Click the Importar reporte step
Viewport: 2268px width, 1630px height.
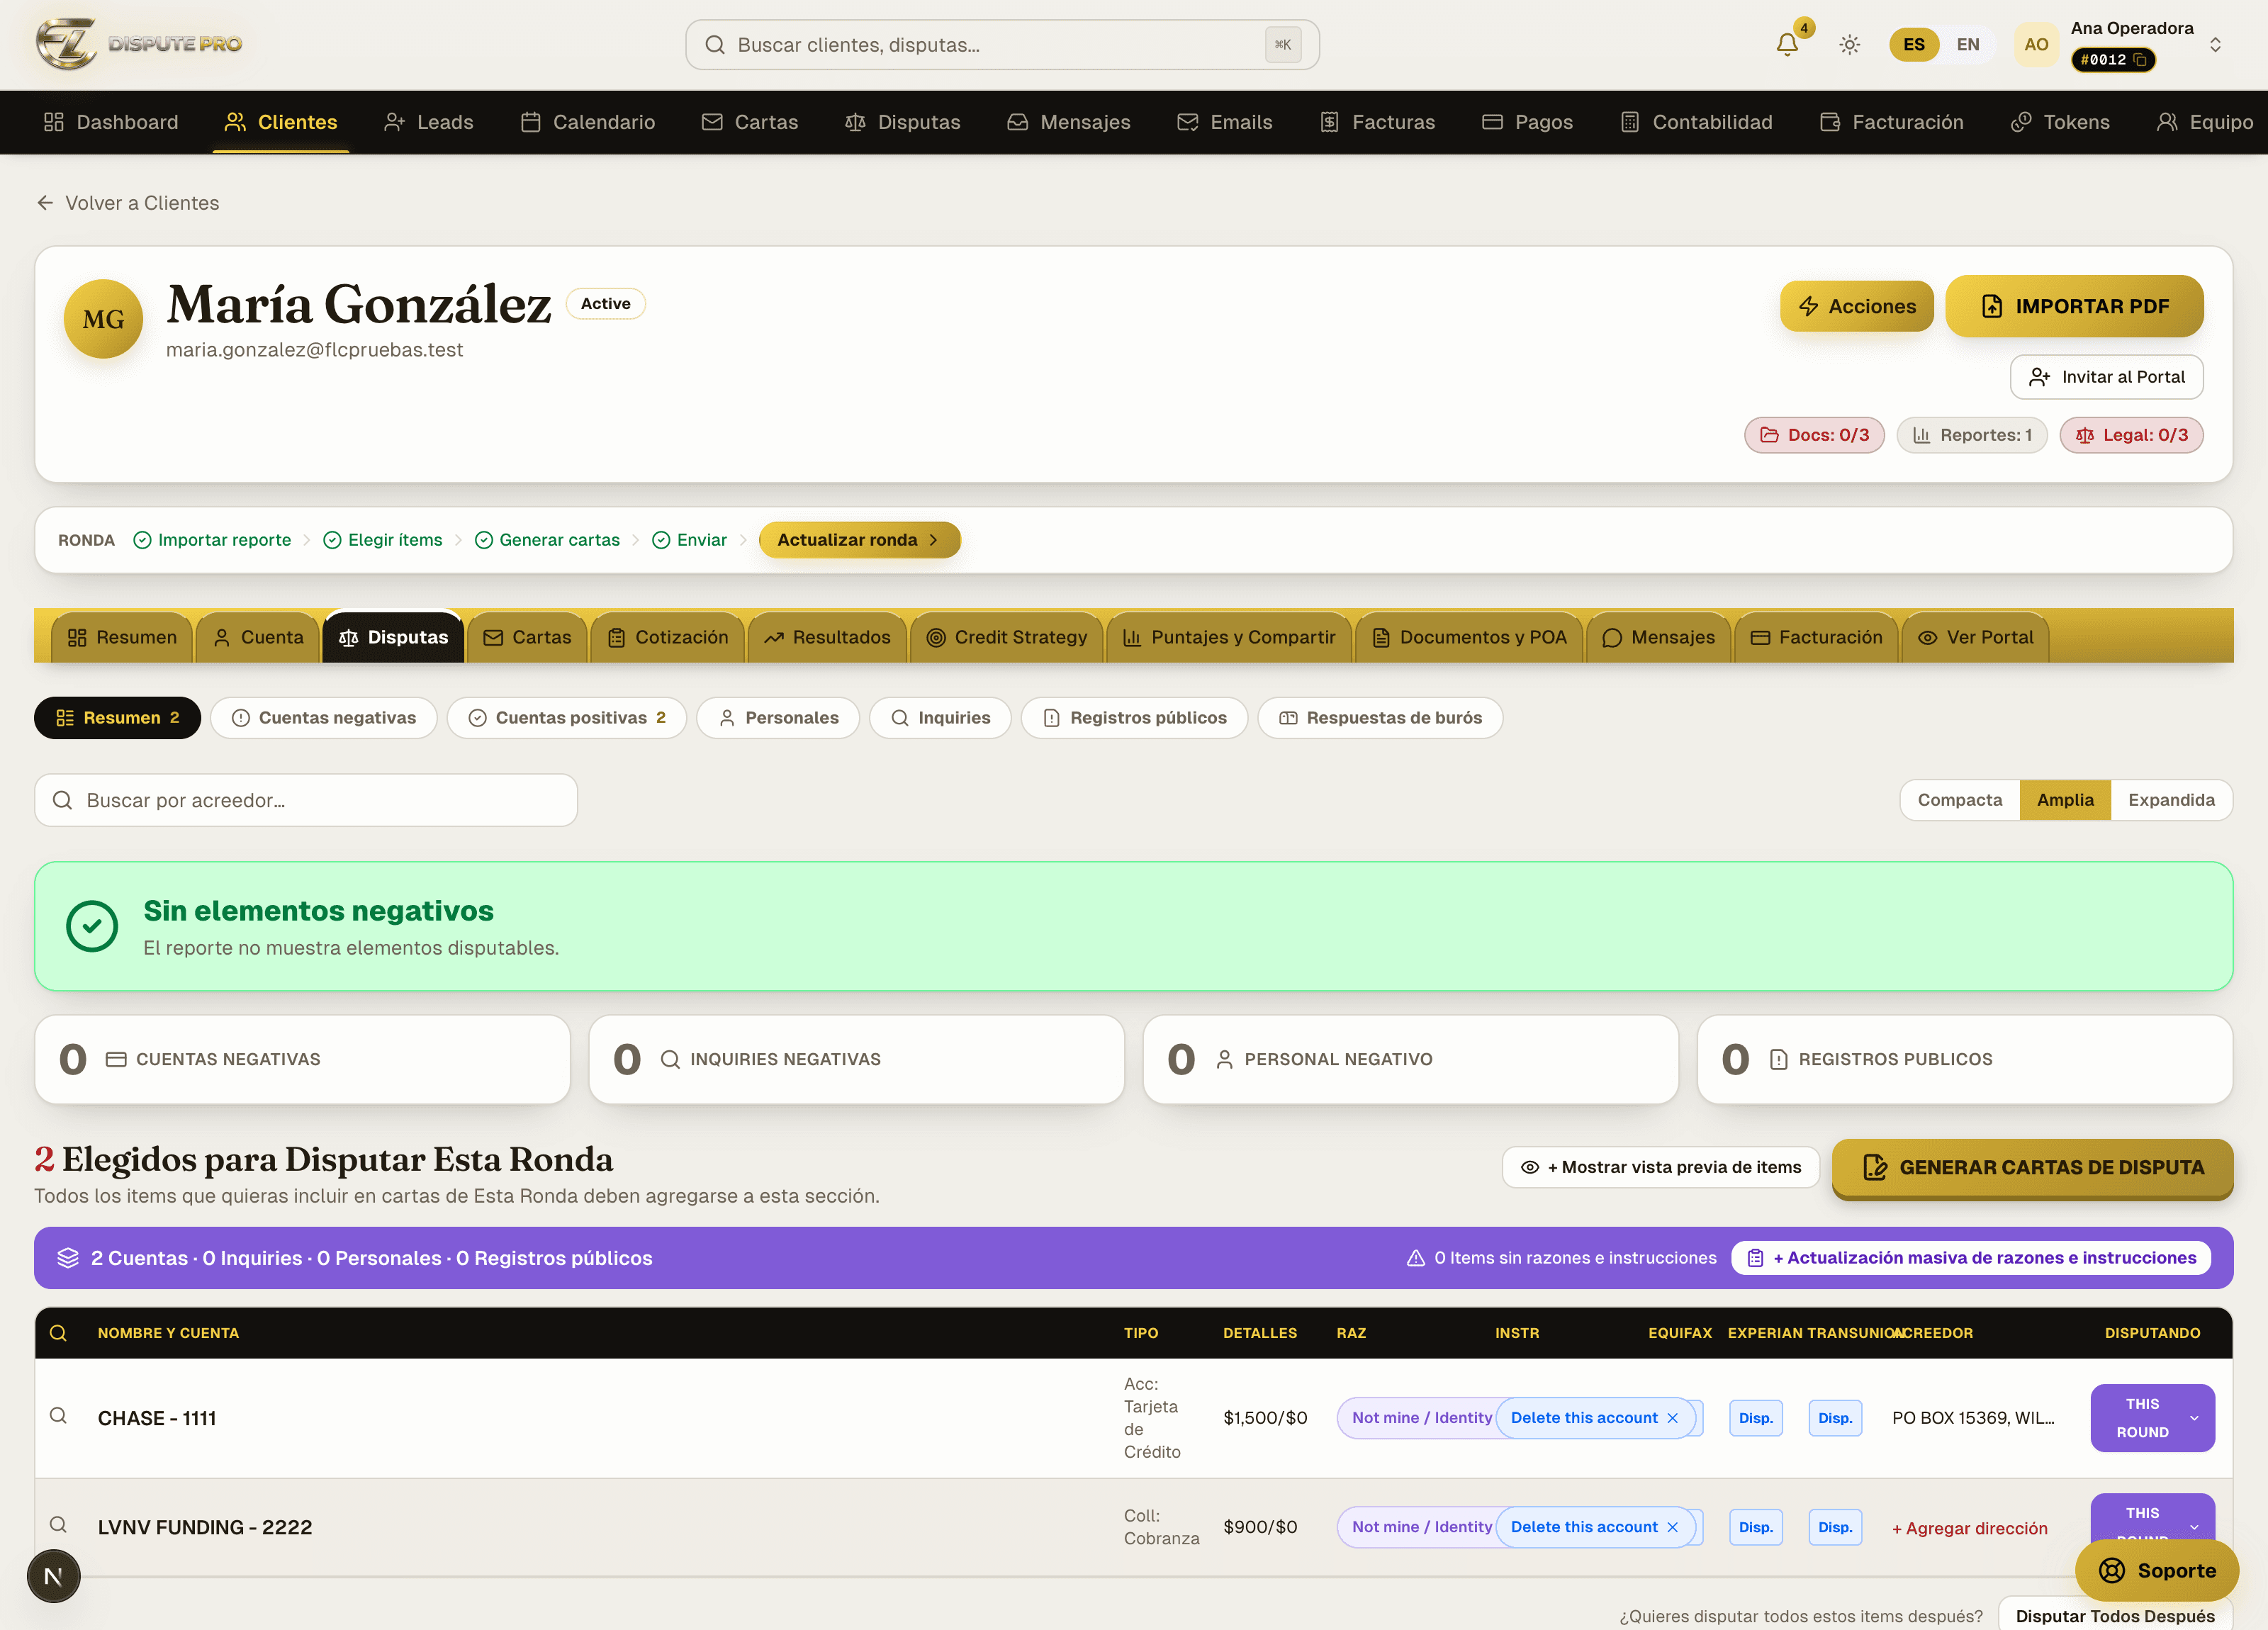[212, 540]
